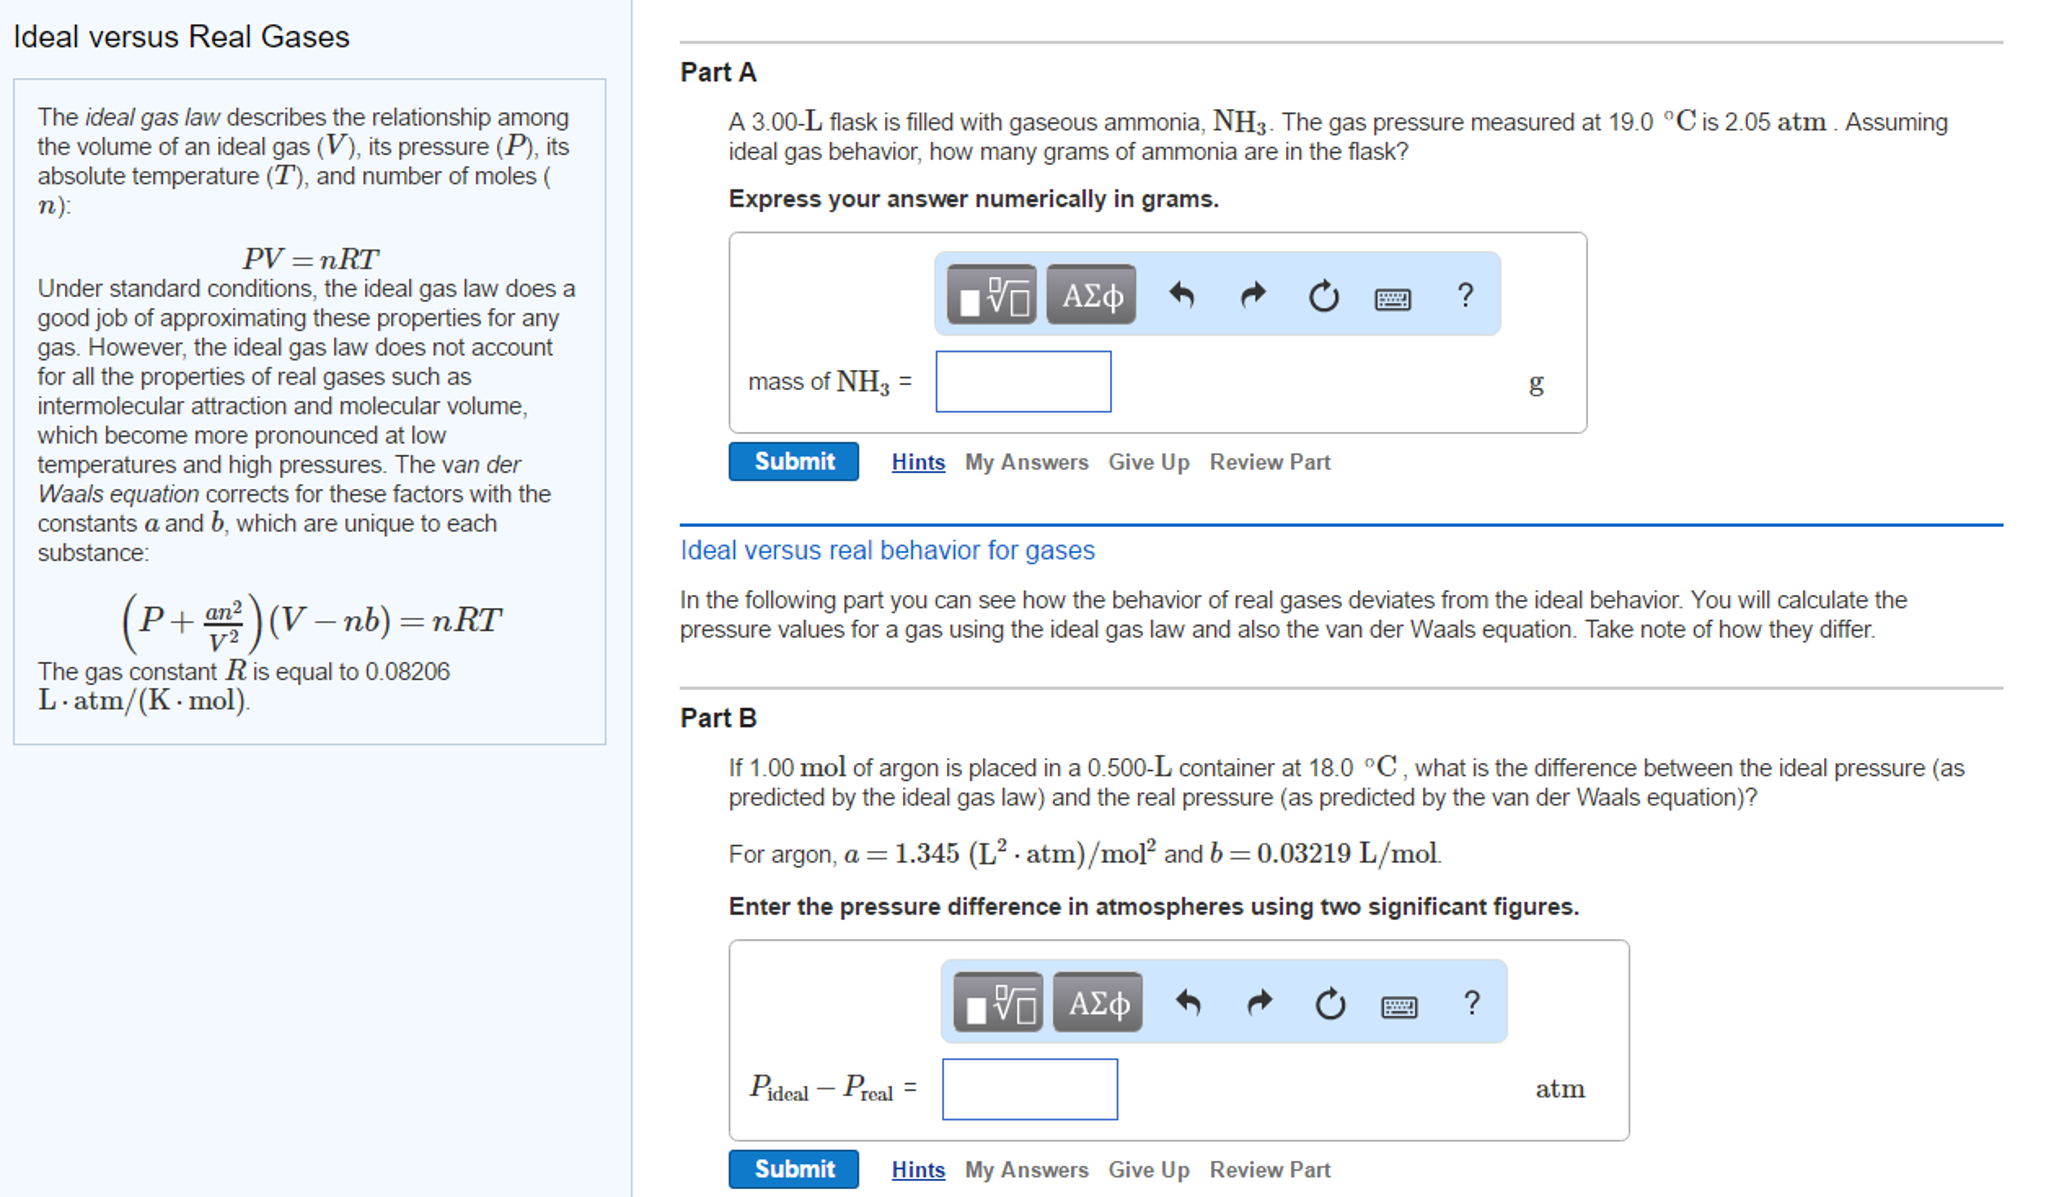Viewport: 2046px width, 1197px height.
Task: Open the equation template icon in Part B
Action: tap(996, 1003)
